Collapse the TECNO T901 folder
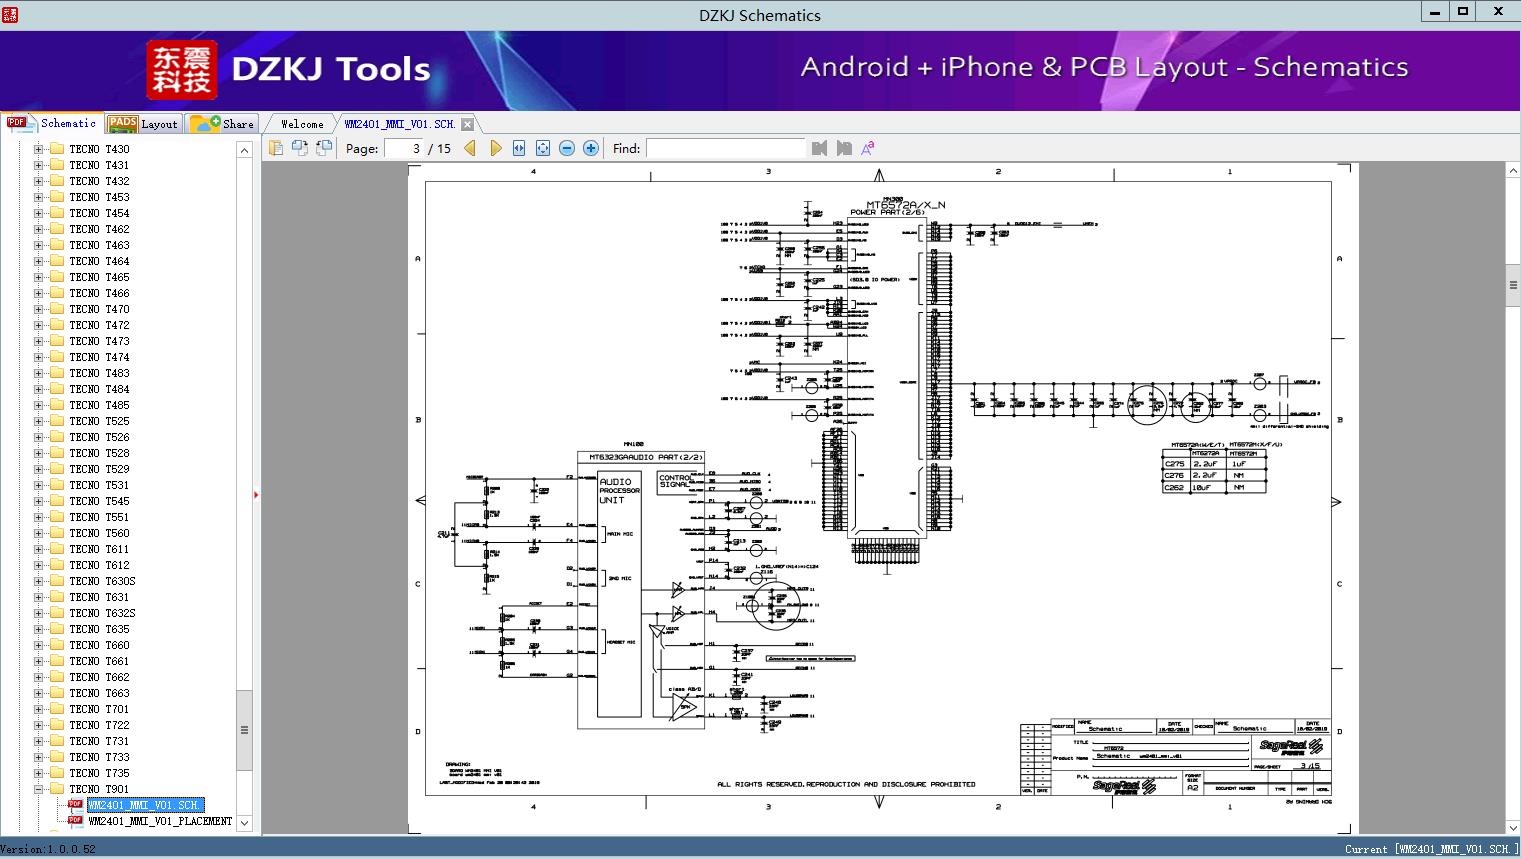Screen dimensions: 1521x859 [39, 789]
